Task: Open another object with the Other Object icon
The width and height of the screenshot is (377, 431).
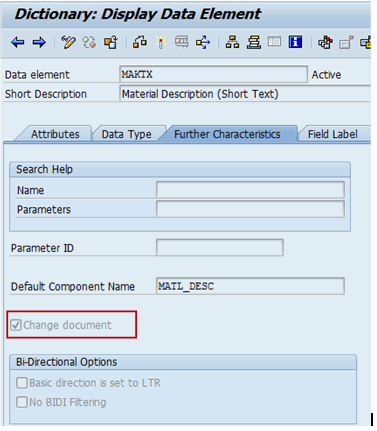Action: 111,42
